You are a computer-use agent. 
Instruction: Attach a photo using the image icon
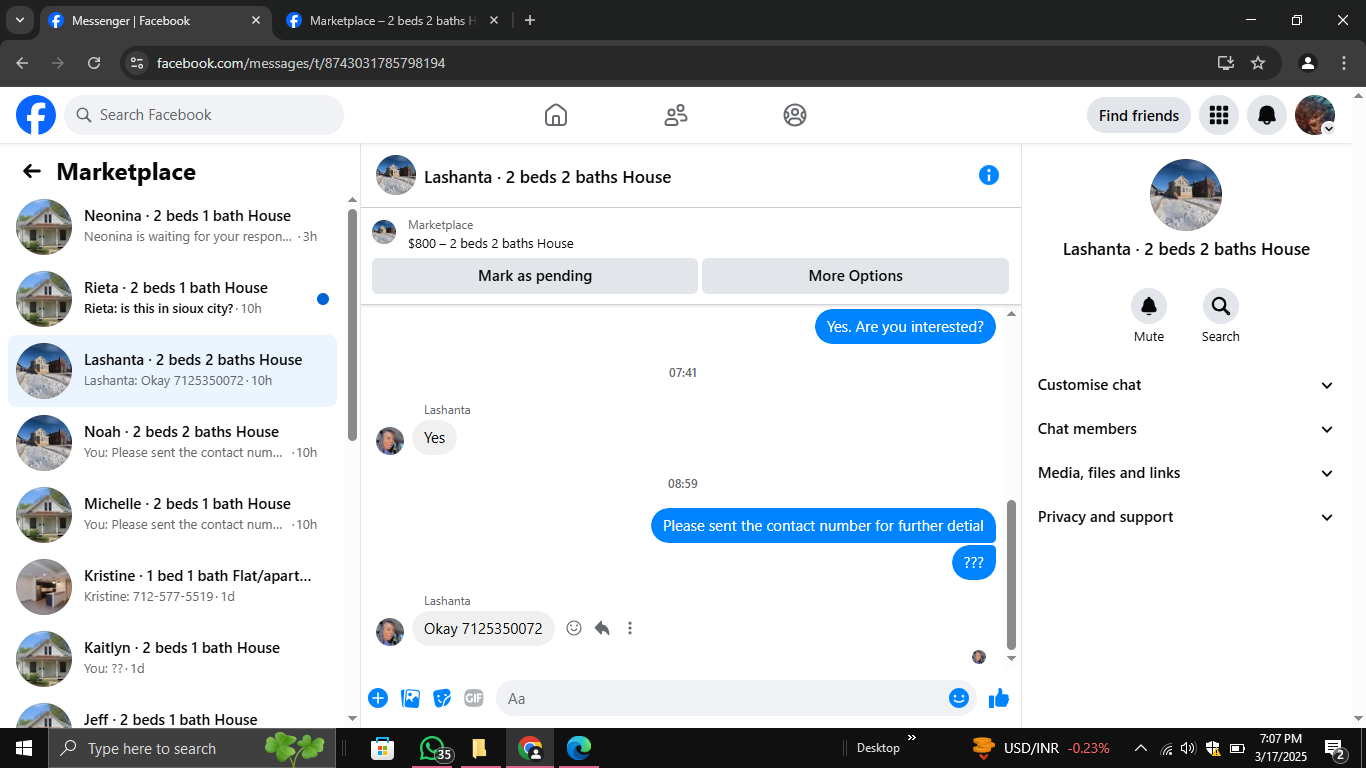410,698
